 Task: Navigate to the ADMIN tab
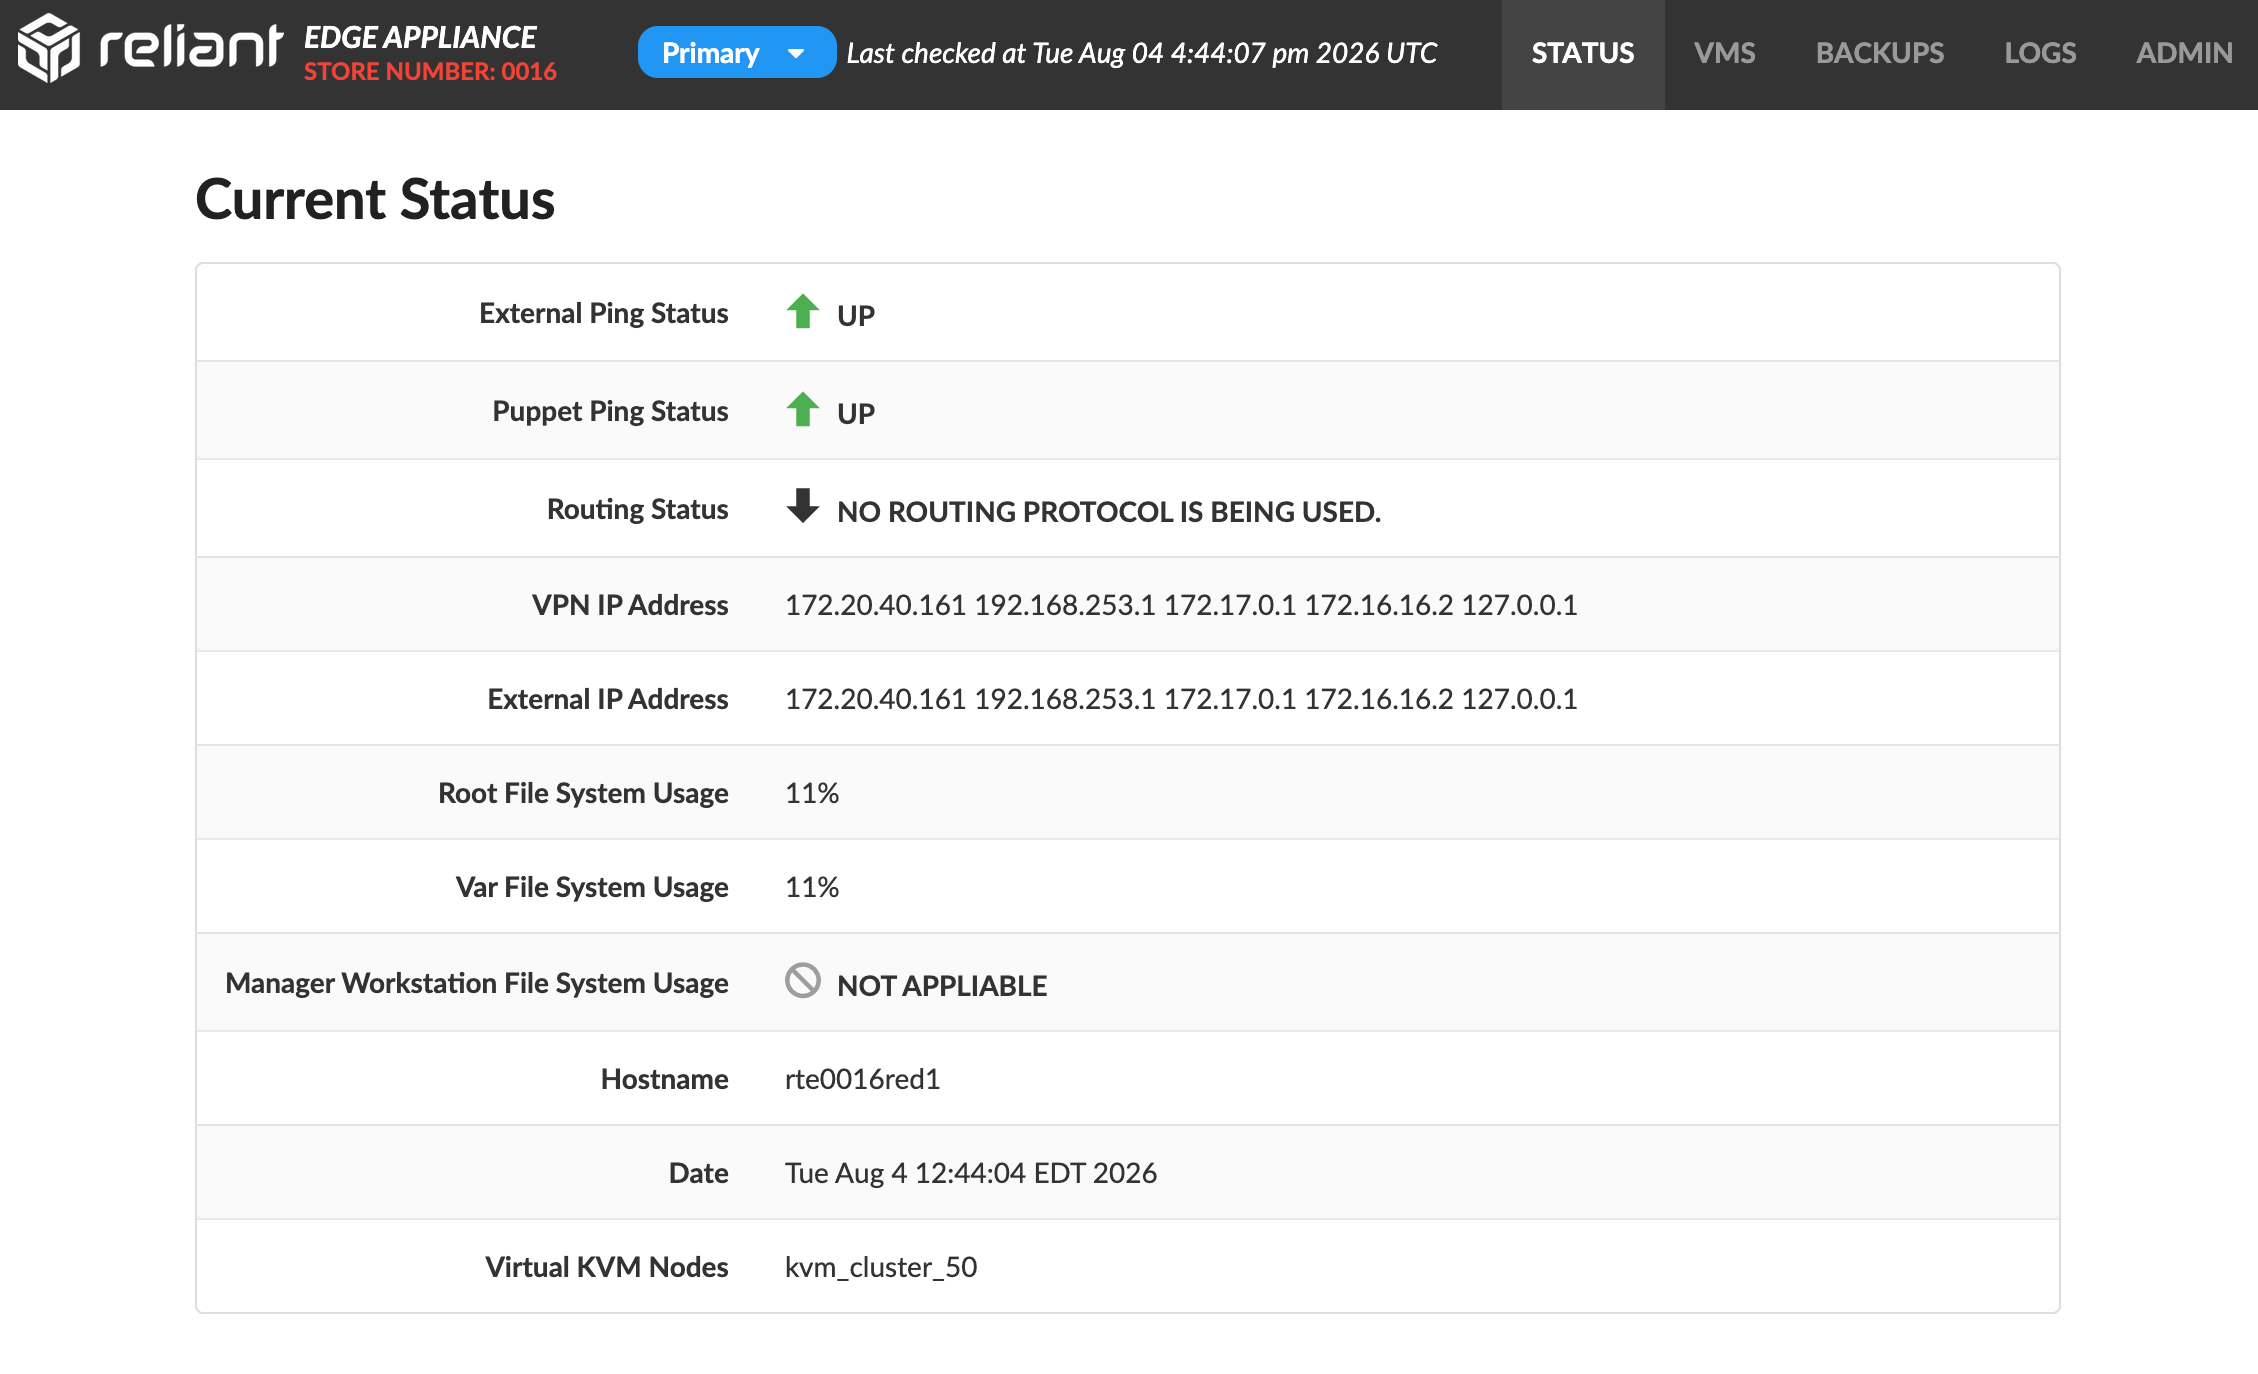2184,54
